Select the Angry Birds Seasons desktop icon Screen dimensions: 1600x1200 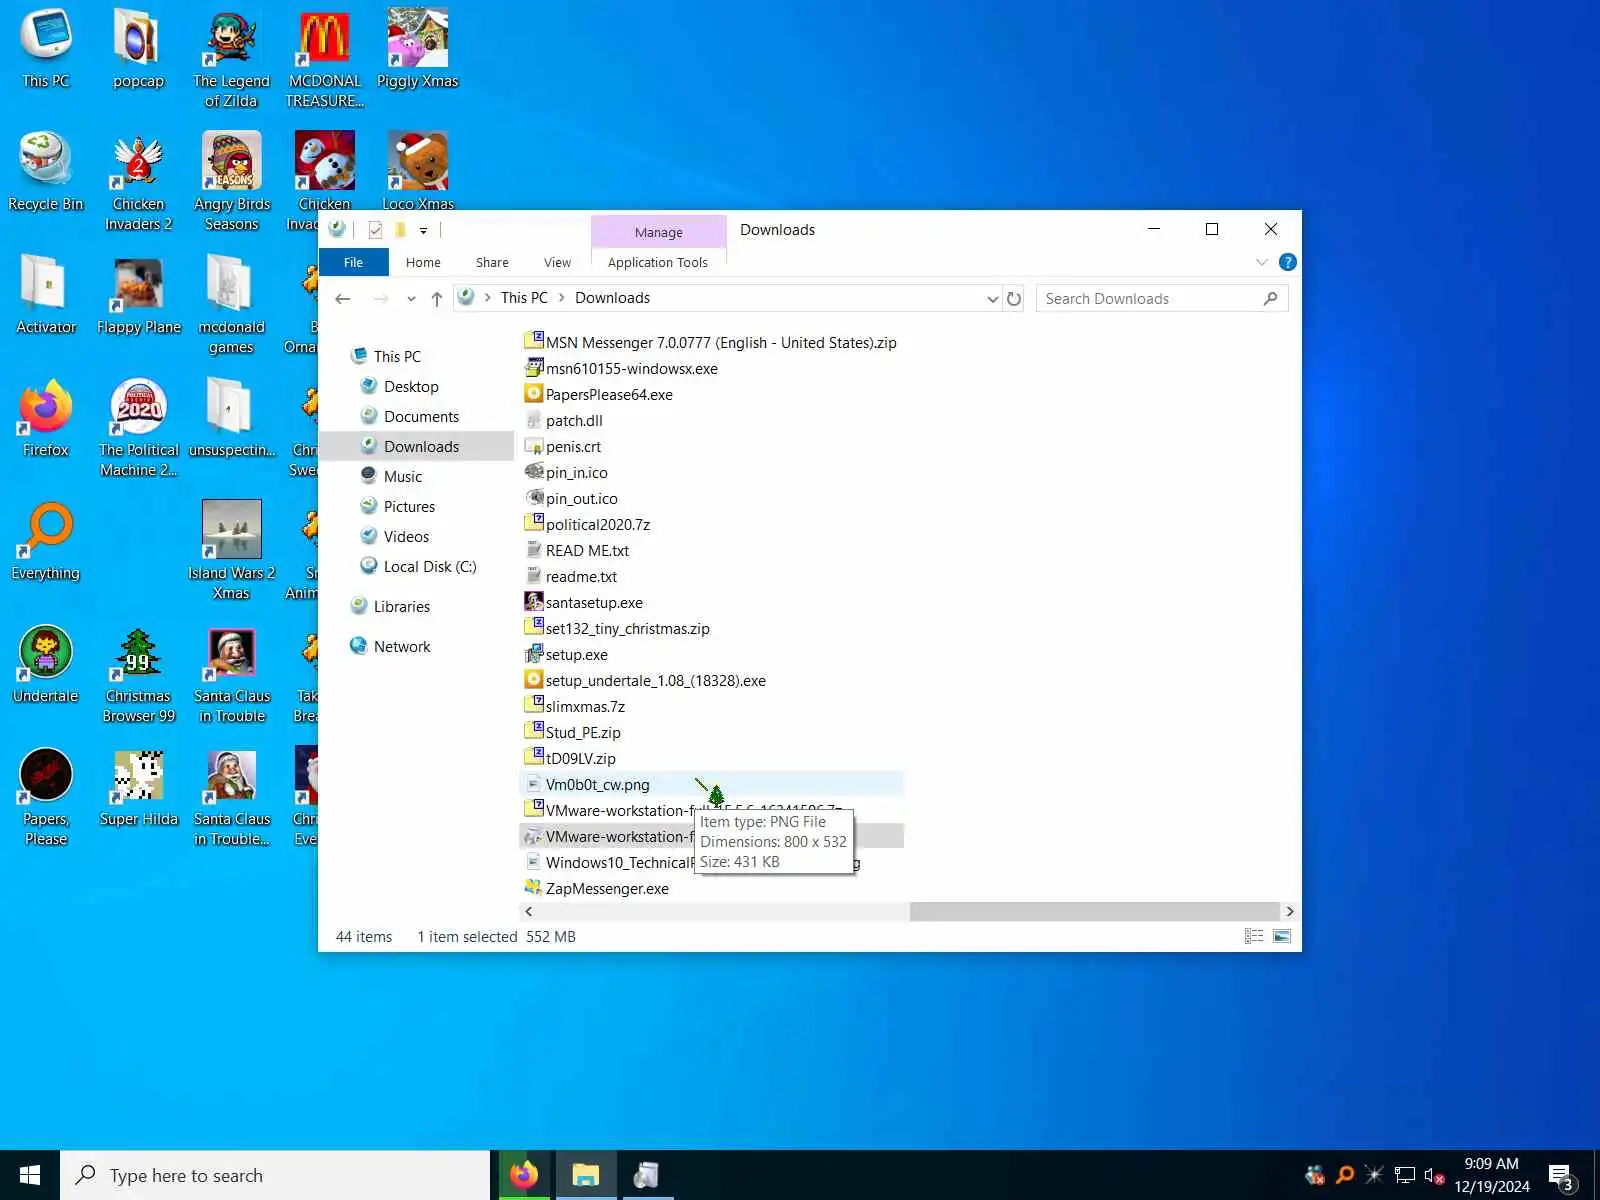pyautogui.click(x=232, y=182)
